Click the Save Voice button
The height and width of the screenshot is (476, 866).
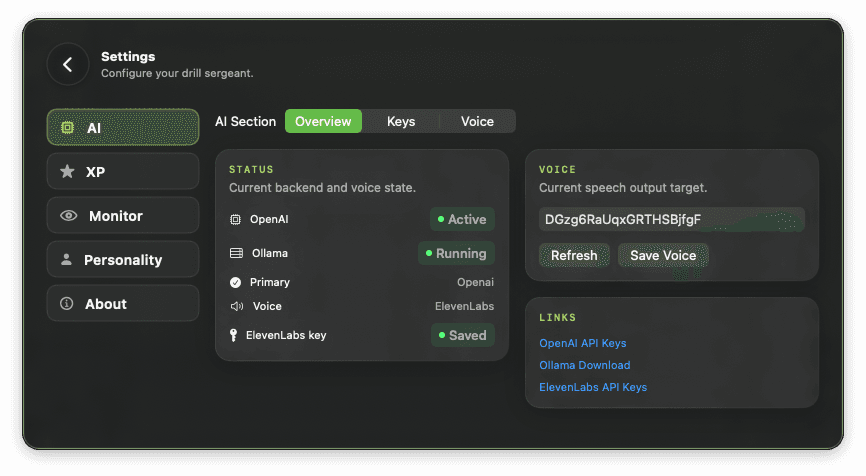click(663, 255)
